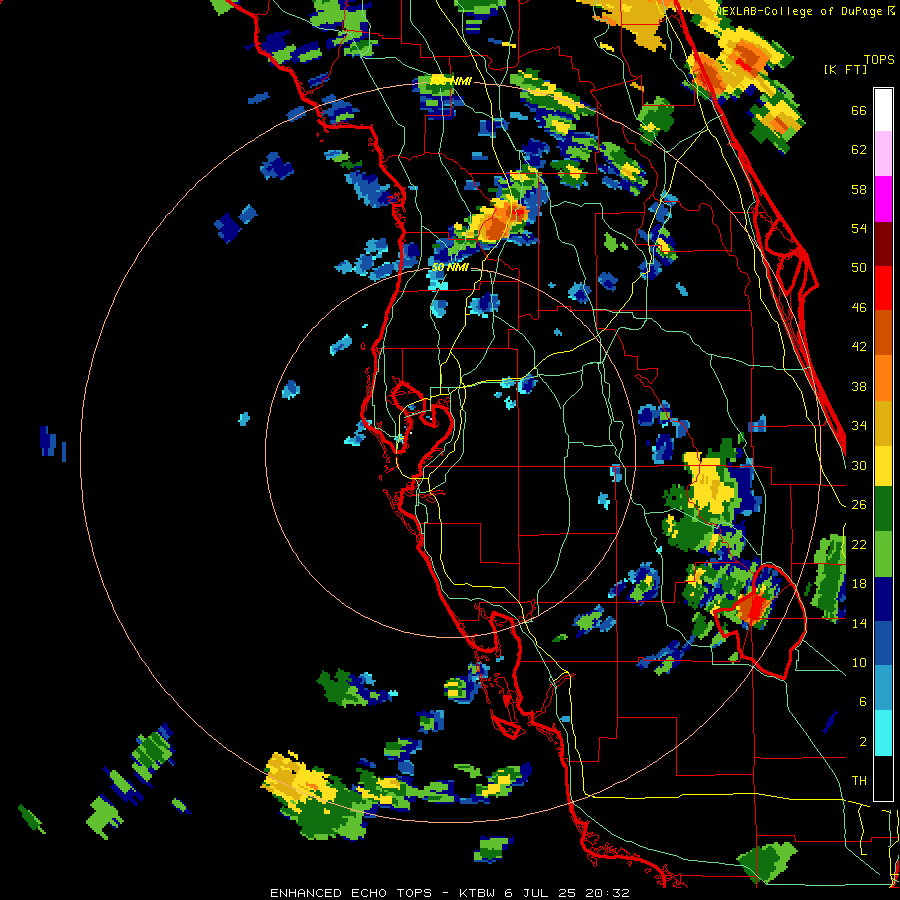Click the magenta legend swatch beside 58
900x900 pixels.
point(883,199)
